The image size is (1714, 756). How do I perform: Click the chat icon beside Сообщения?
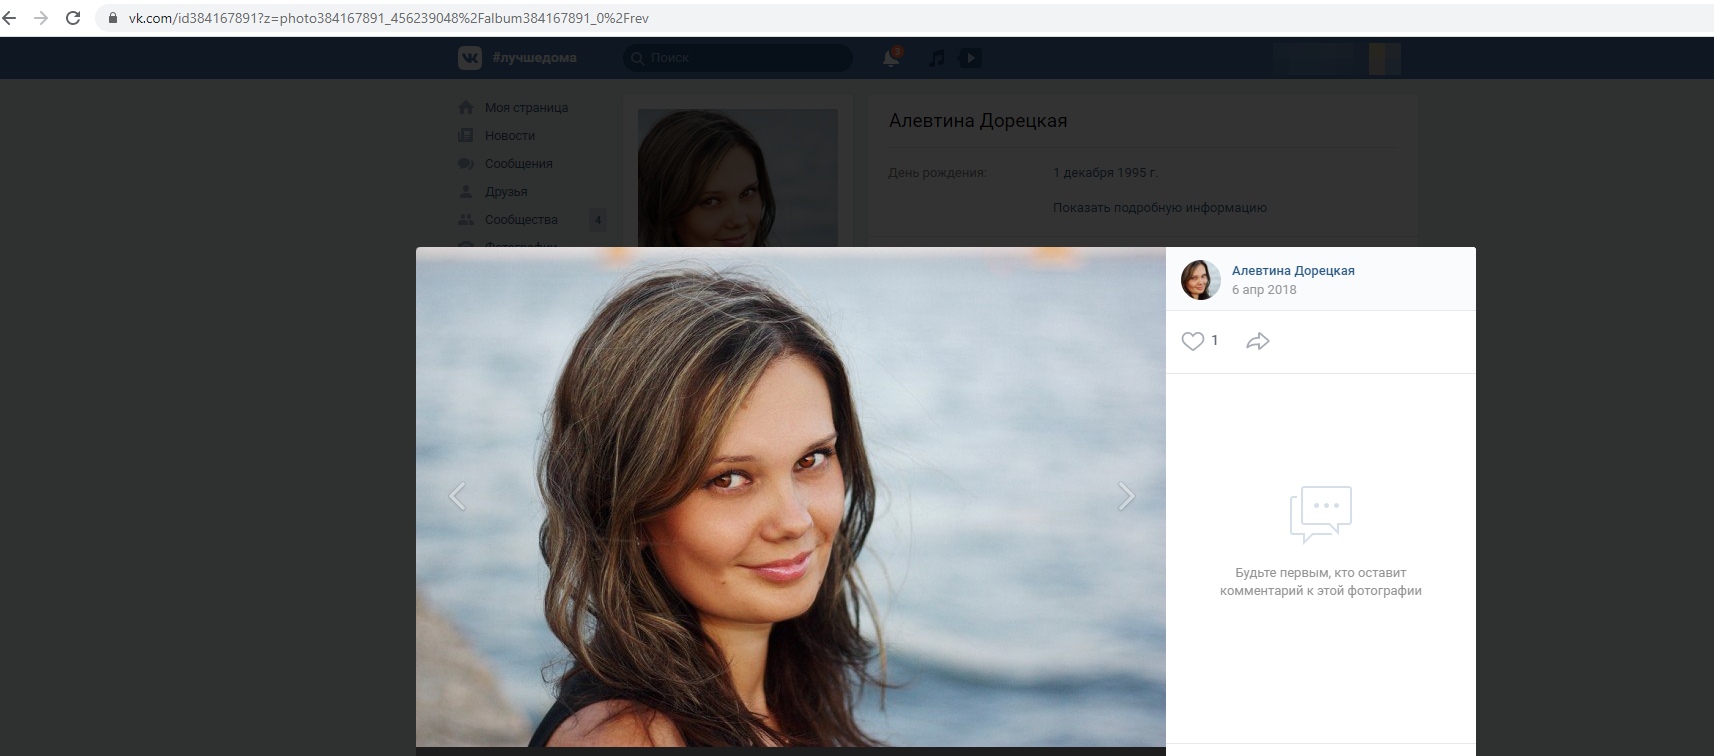click(466, 163)
